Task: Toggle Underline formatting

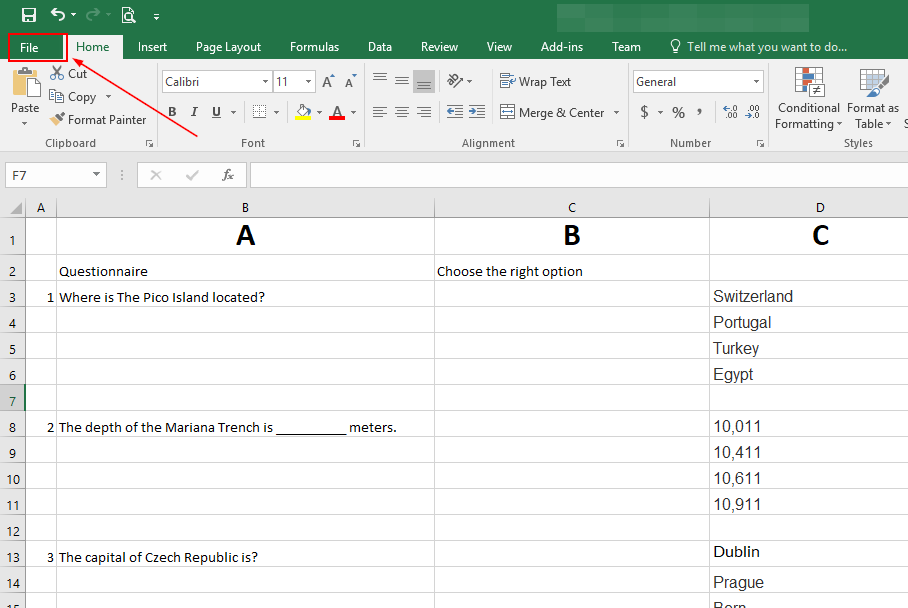Action: (216, 112)
